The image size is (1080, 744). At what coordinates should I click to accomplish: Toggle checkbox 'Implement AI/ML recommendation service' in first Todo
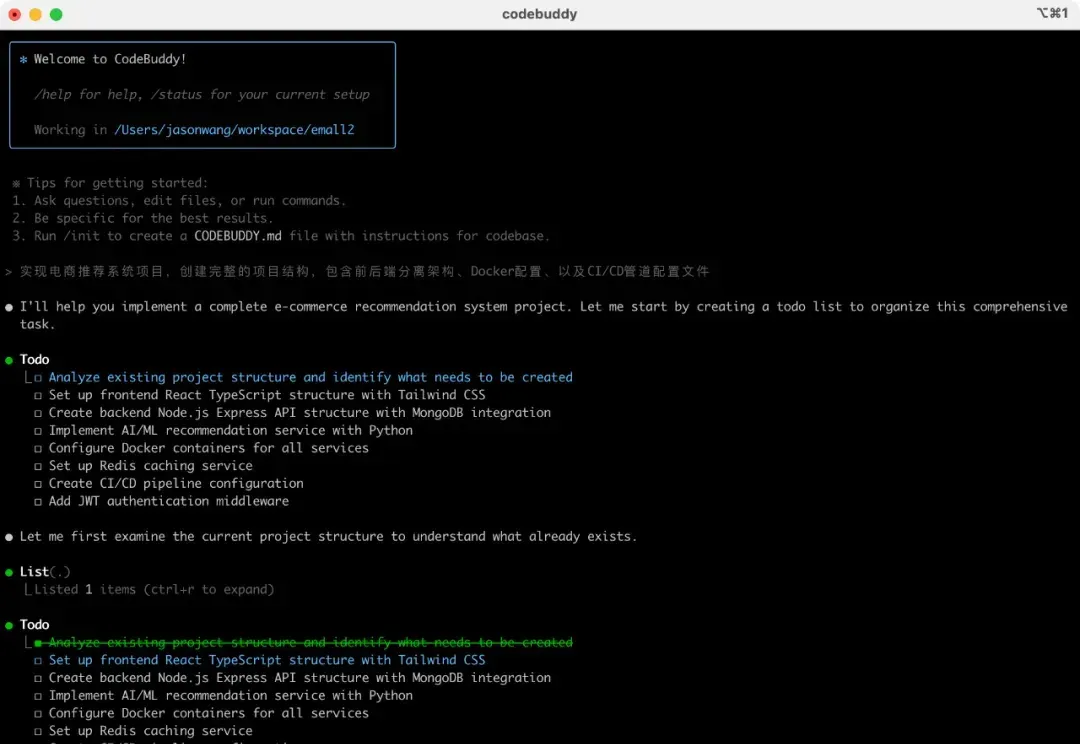coord(38,431)
